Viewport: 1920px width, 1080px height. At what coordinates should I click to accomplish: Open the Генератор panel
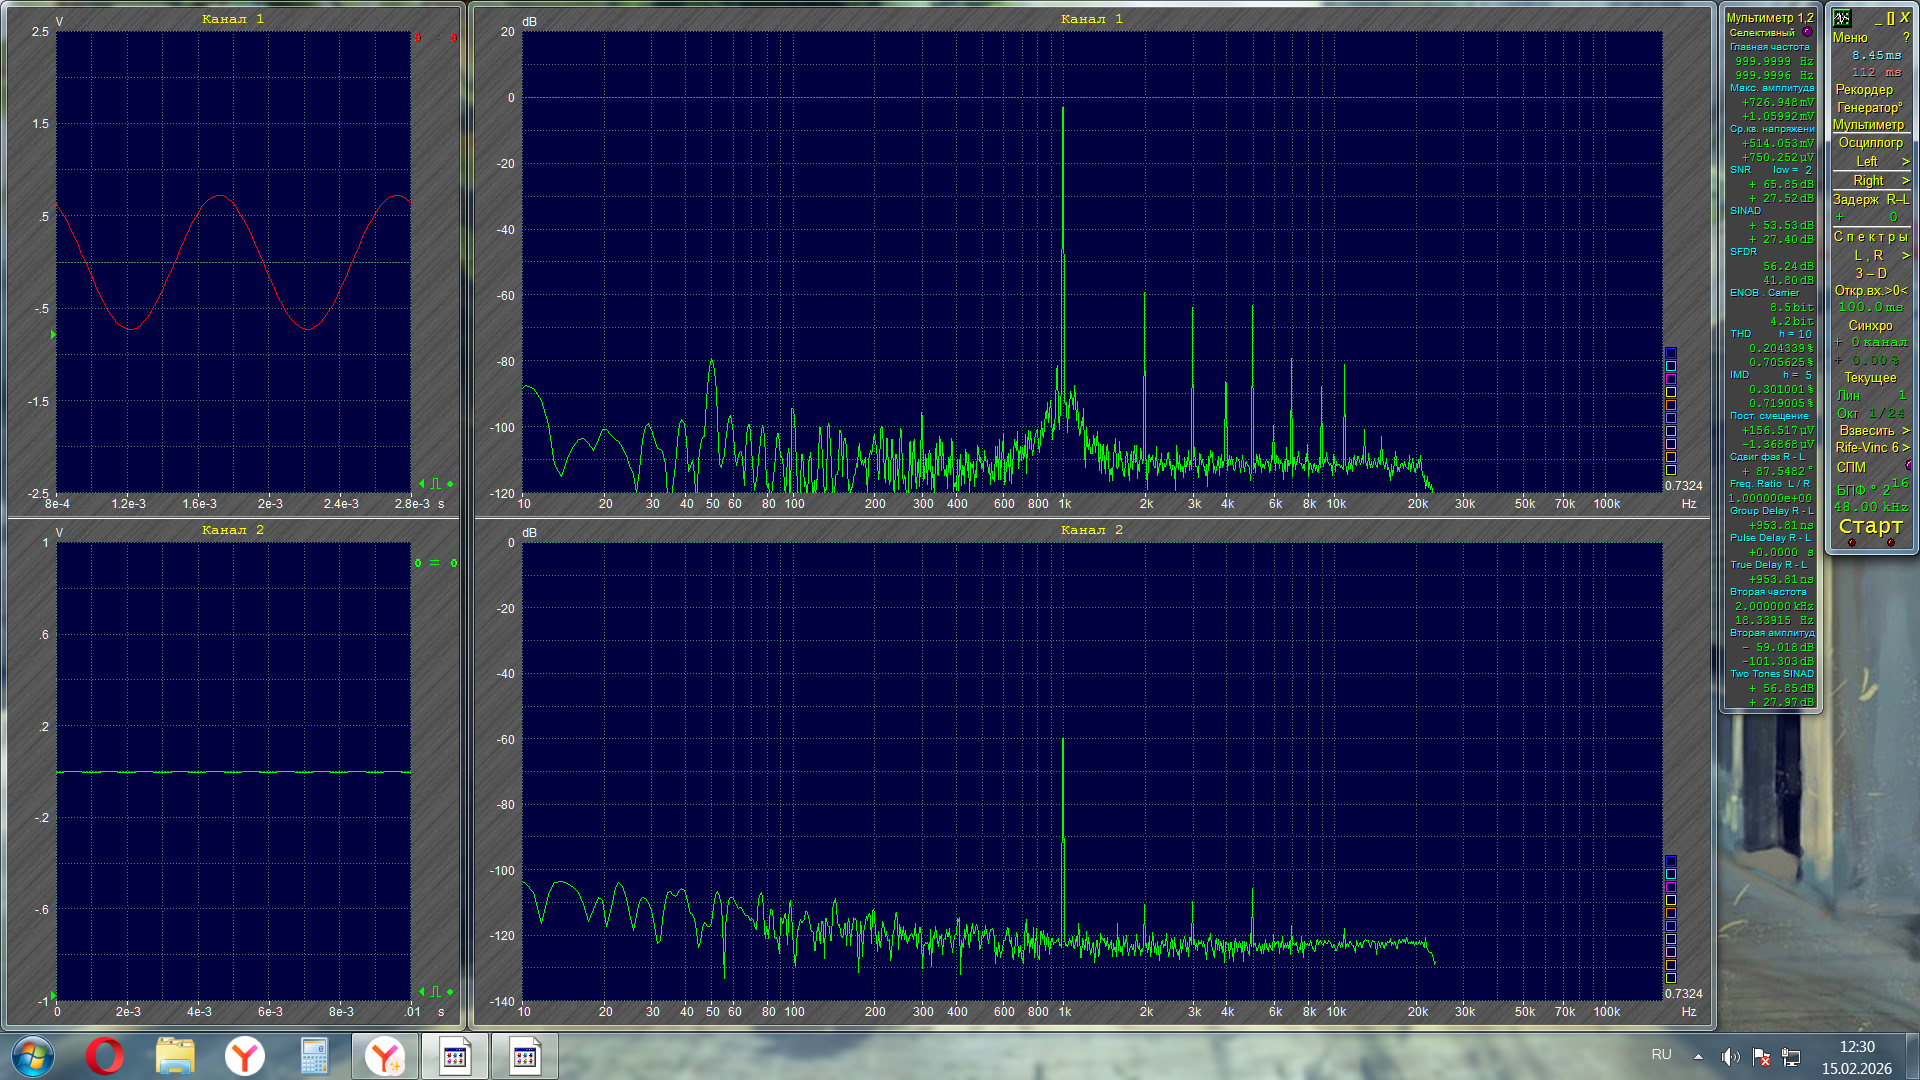tap(1868, 108)
